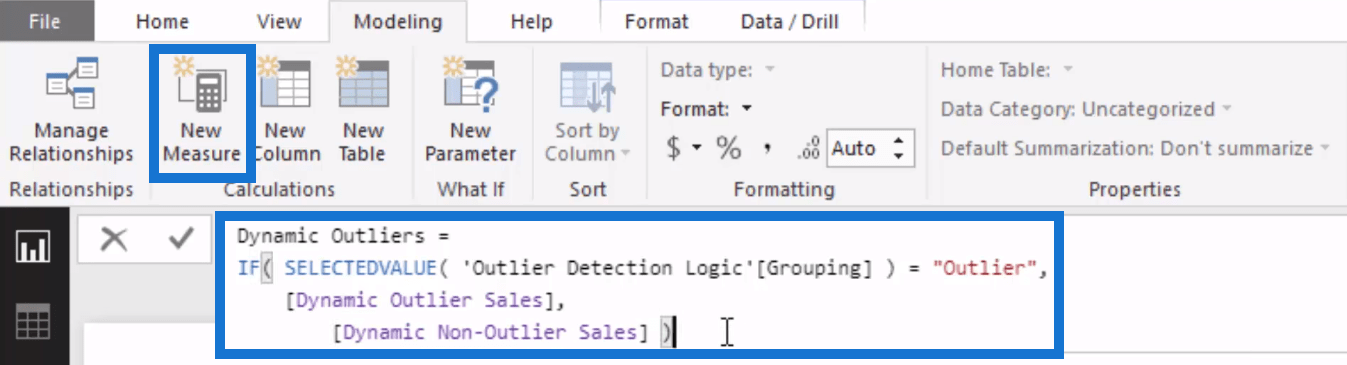Open the File menu
The image size is (1347, 365).
click(44, 21)
